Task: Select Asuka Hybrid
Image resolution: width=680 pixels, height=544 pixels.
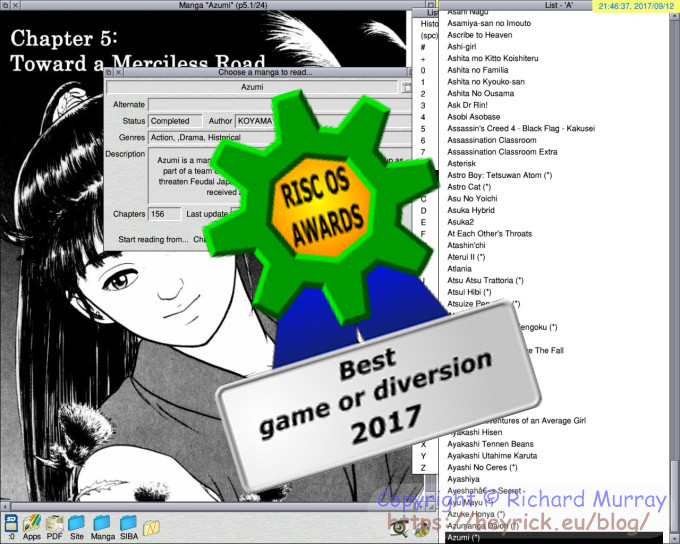Action: (471, 210)
